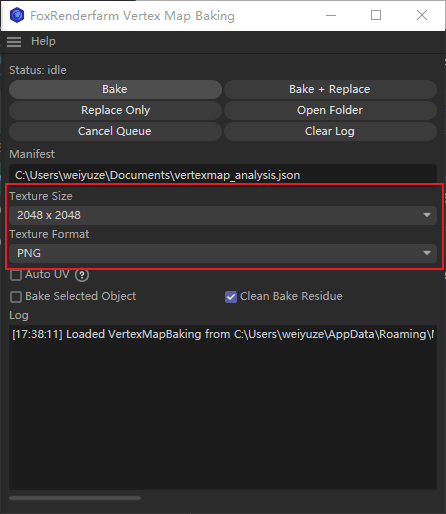
Task: Cancel Queue button click
Action: [115, 131]
